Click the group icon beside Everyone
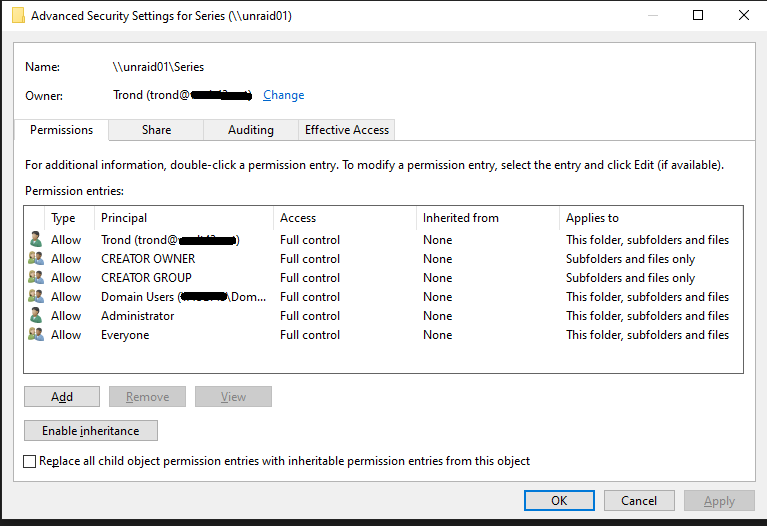Screen dimensions: 767x526 click(x=36, y=335)
